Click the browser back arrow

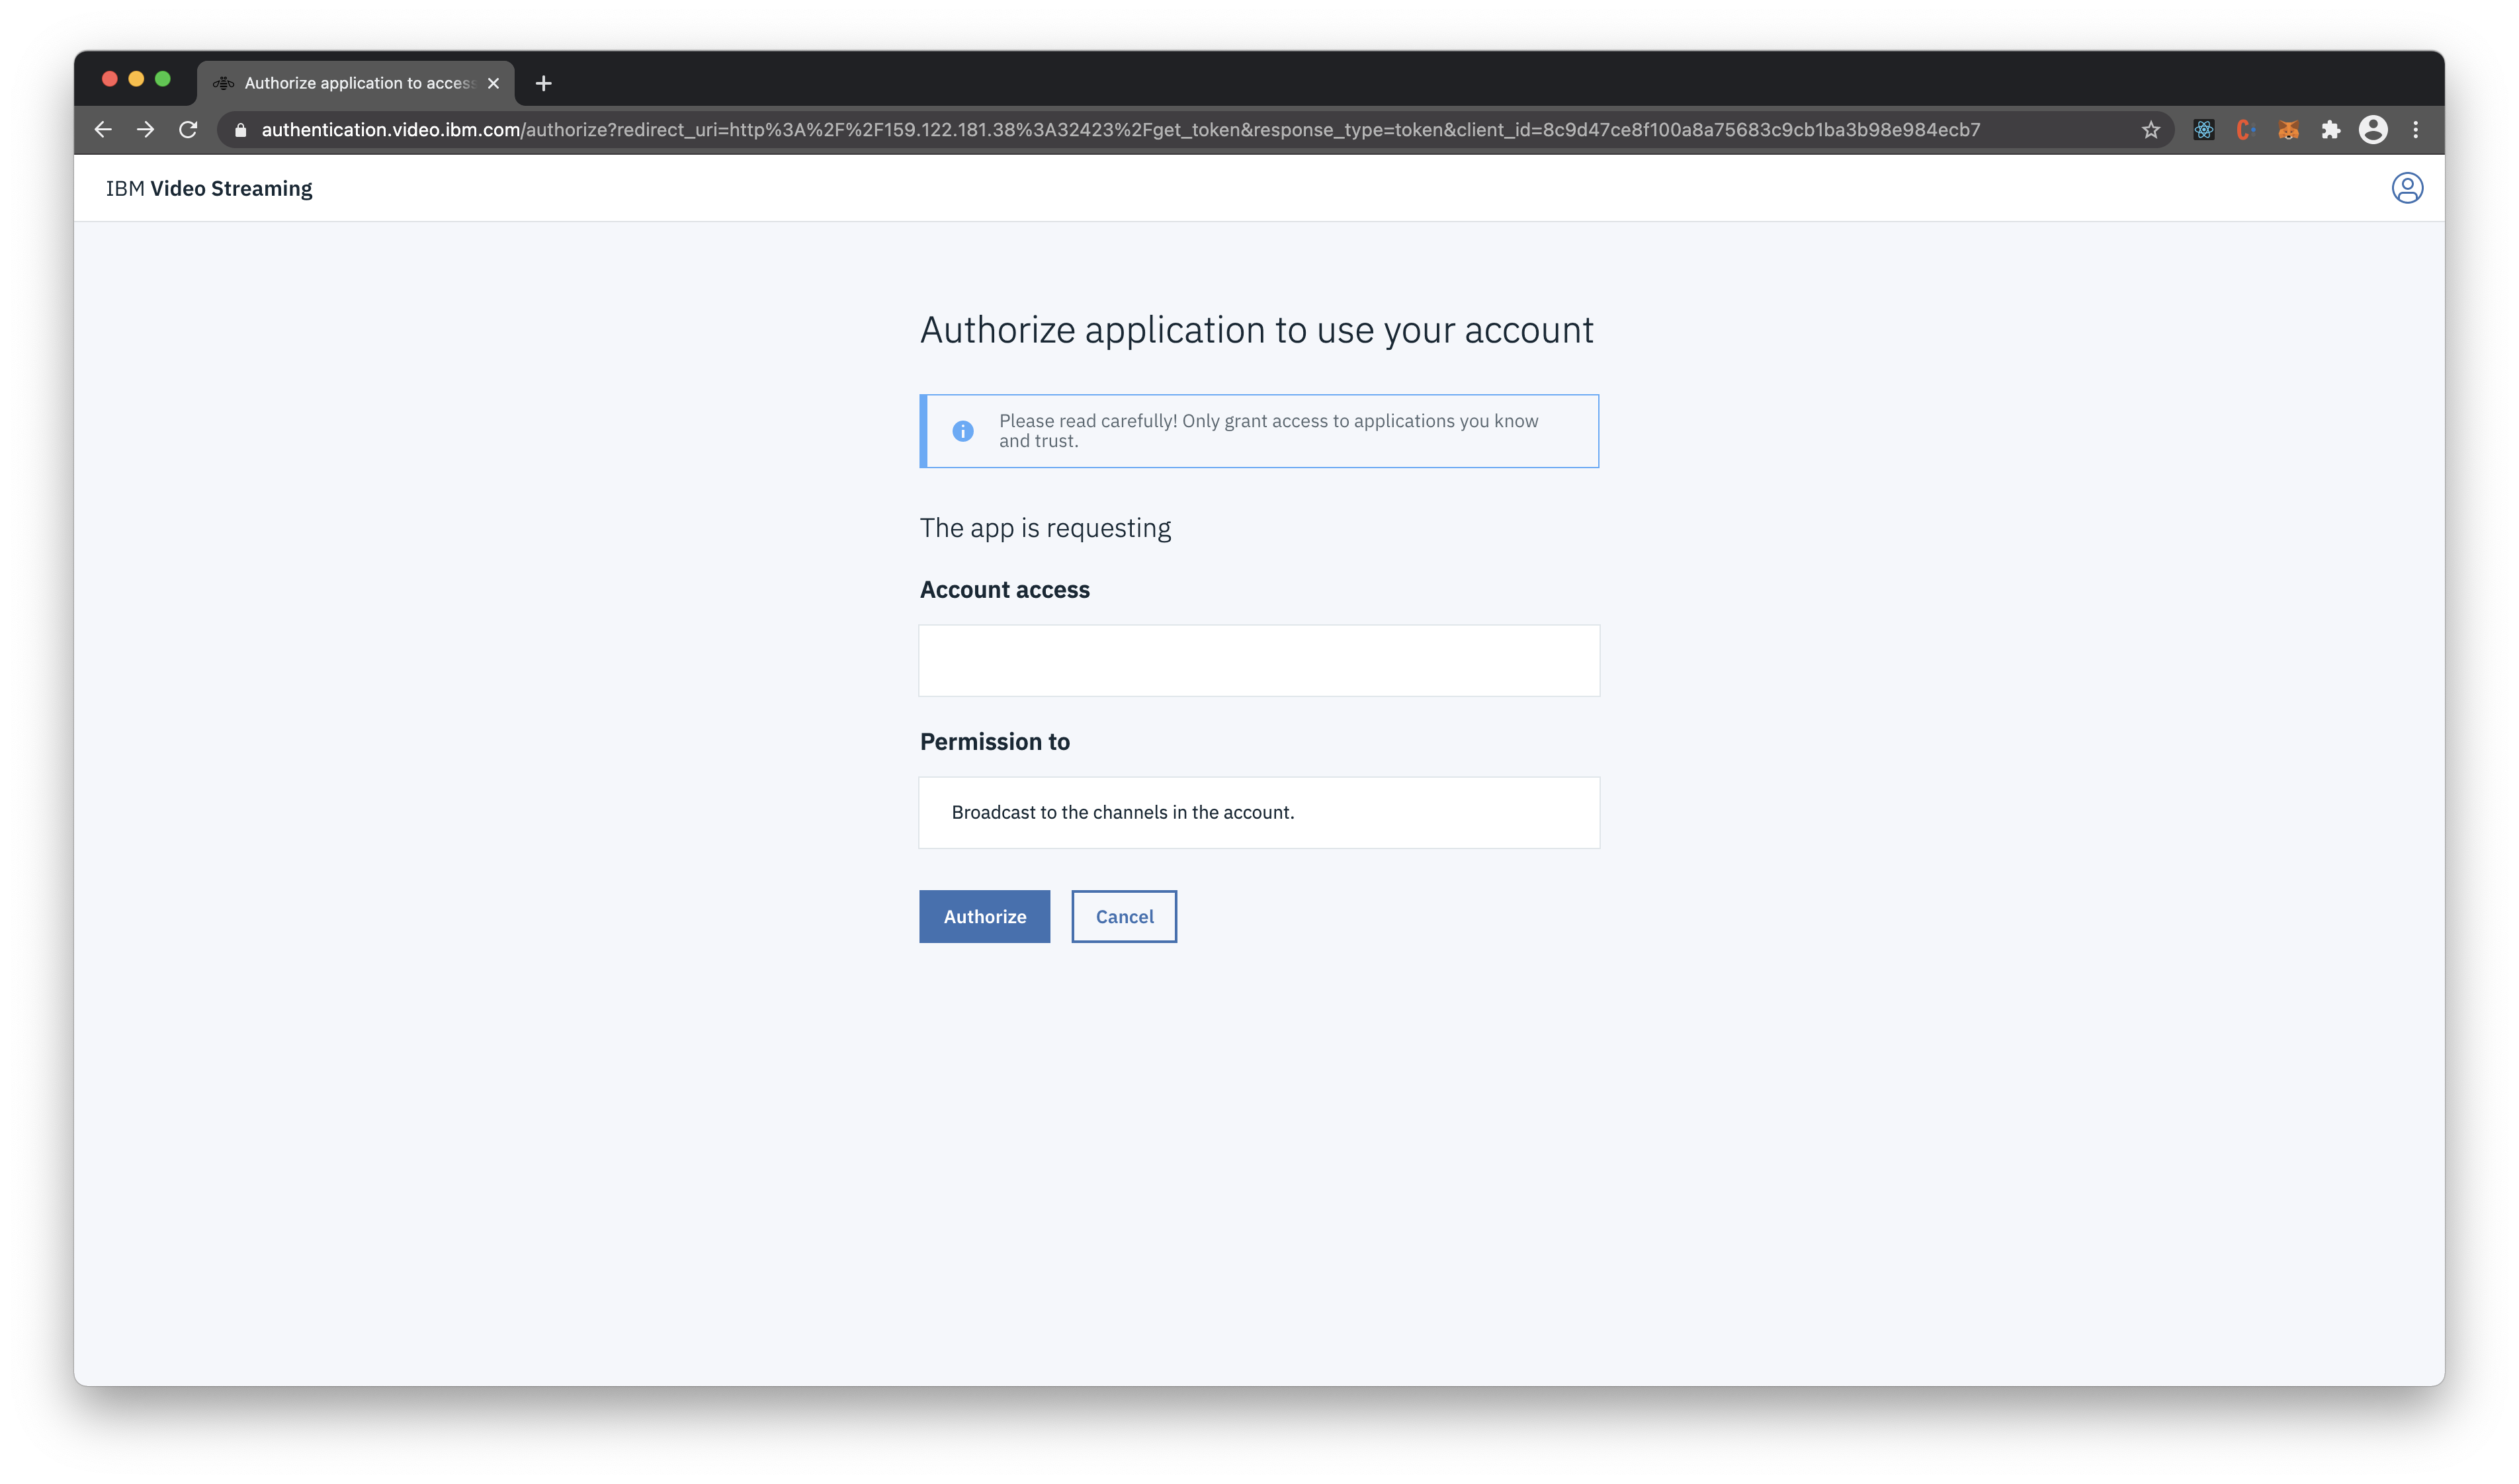(x=103, y=130)
